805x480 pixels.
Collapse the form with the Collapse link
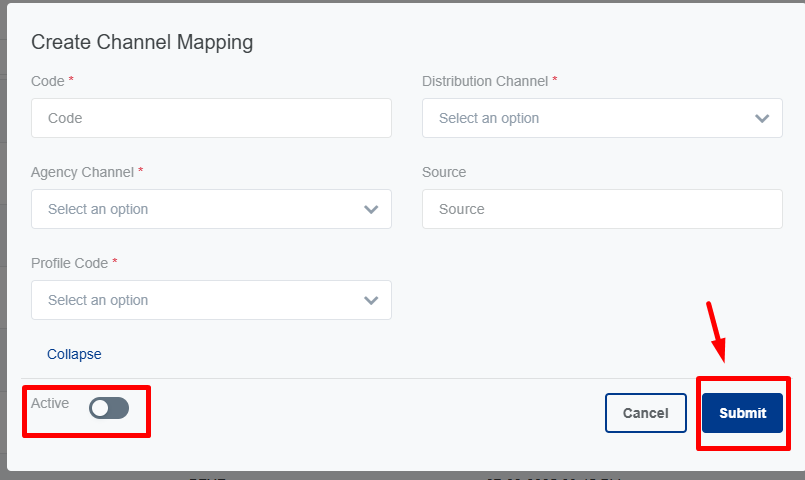(x=74, y=354)
